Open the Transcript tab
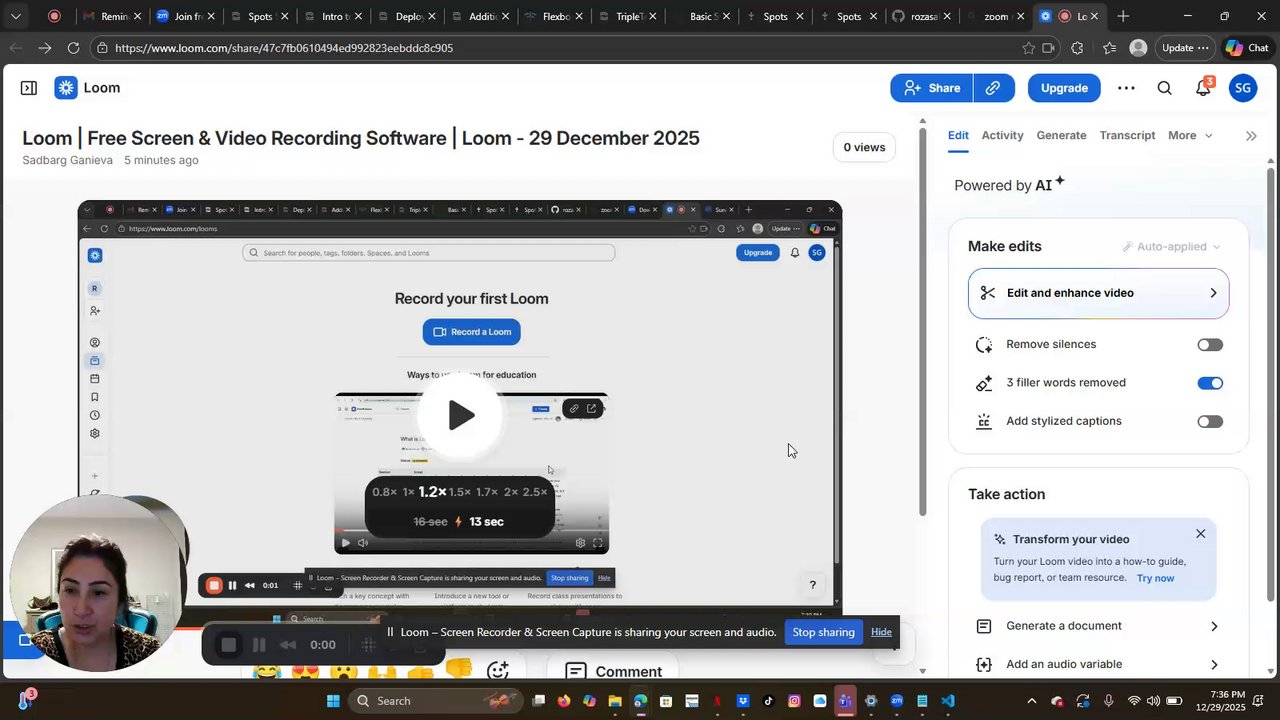1280x720 pixels. coord(1127,136)
